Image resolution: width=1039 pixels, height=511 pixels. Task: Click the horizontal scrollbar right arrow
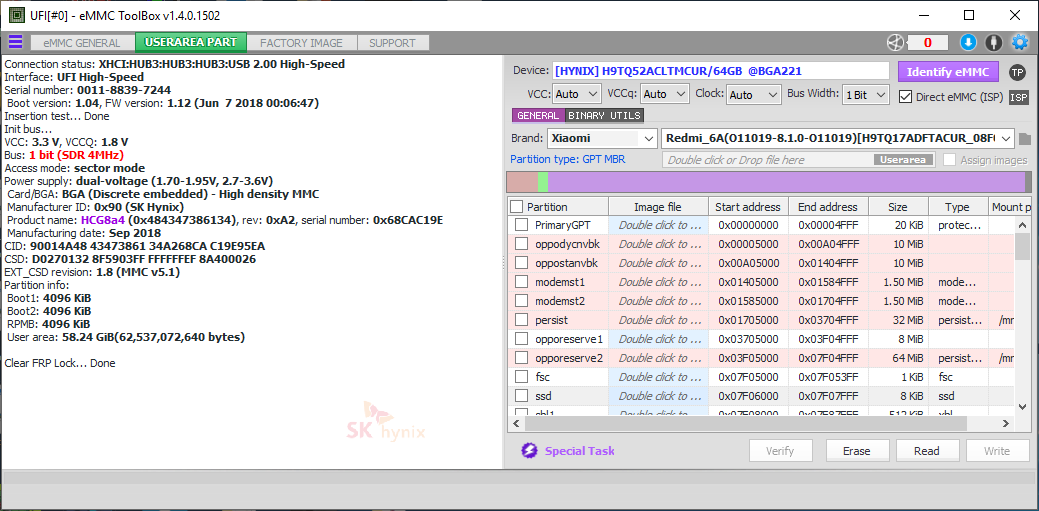point(1007,422)
